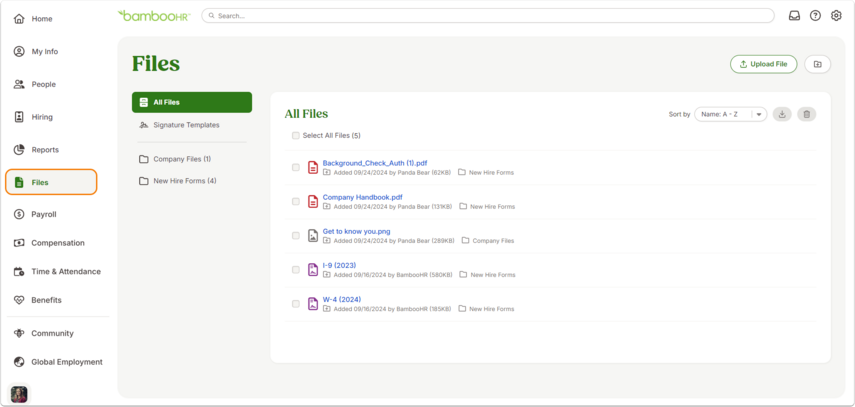Open the Get to know you.png link

pos(357,231)
